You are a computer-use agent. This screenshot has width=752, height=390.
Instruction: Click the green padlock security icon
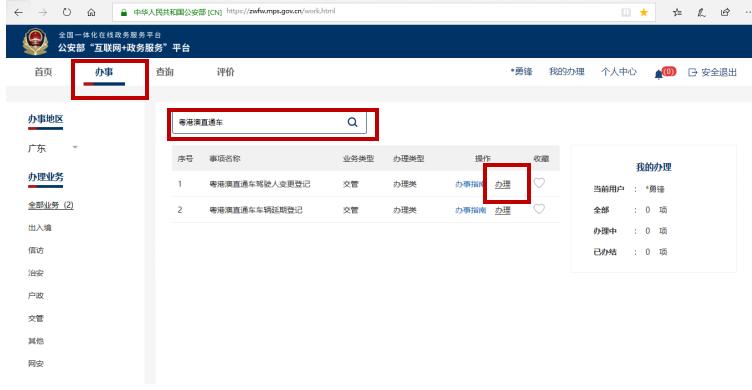[124, 12]
